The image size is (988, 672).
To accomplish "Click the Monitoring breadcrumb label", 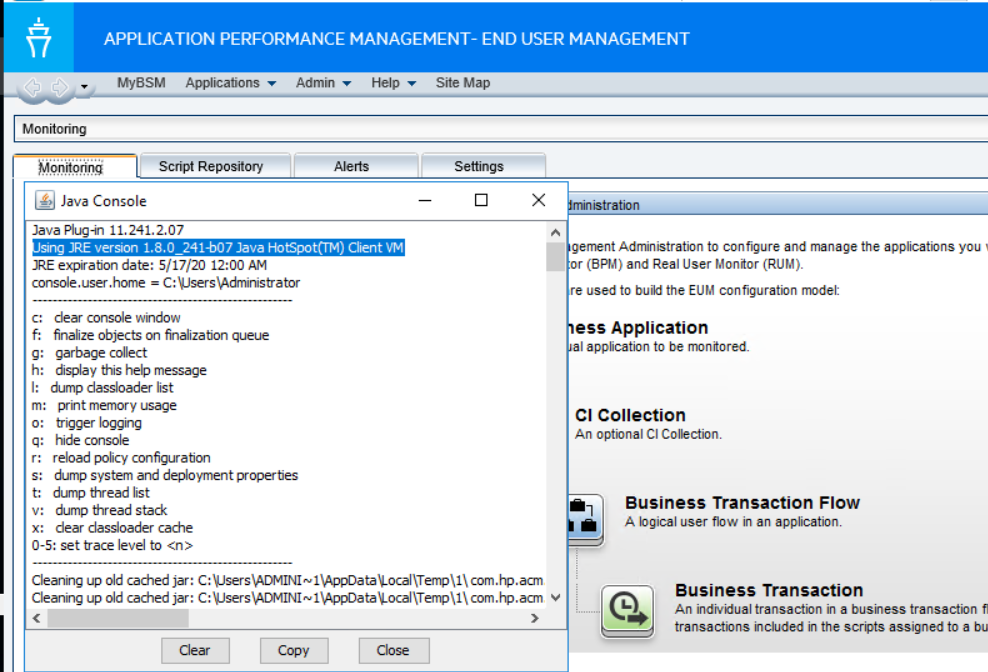I will (54, 129).
